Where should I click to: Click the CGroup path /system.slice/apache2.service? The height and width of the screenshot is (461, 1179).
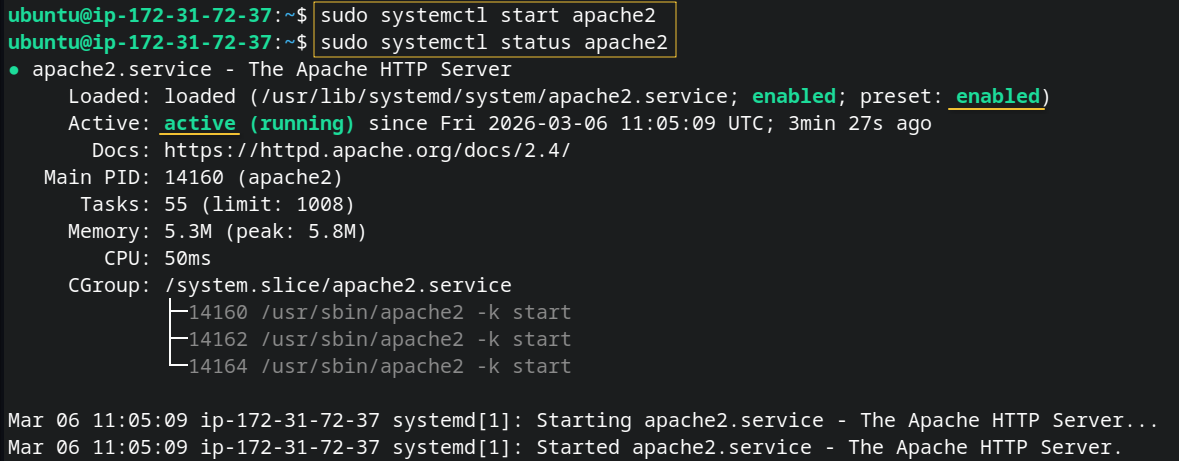click(x=338, y=286)
